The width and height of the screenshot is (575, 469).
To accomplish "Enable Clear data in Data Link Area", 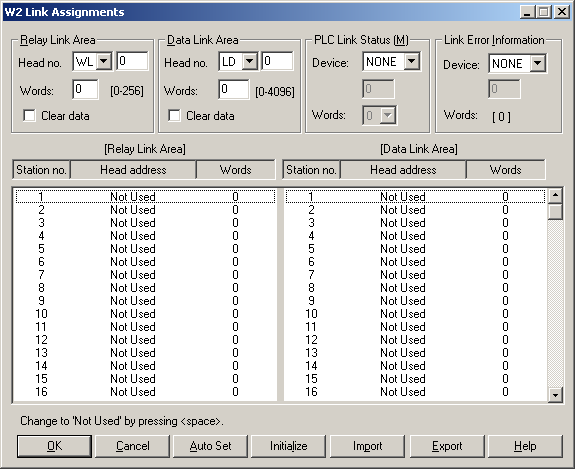I will pos(174,116).
